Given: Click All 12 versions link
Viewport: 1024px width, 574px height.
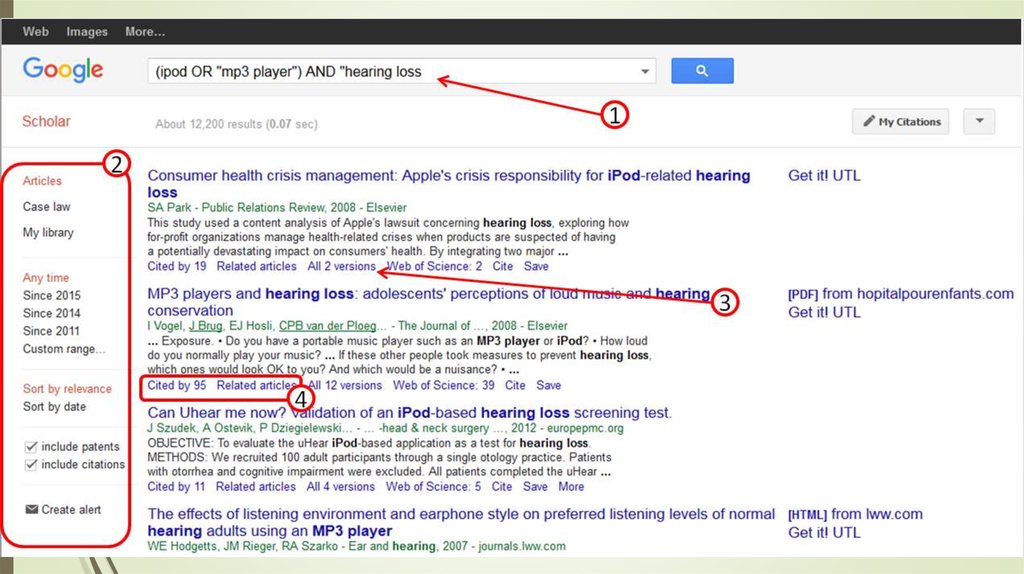Looking at the screenshot, I should tap(345, 385).
